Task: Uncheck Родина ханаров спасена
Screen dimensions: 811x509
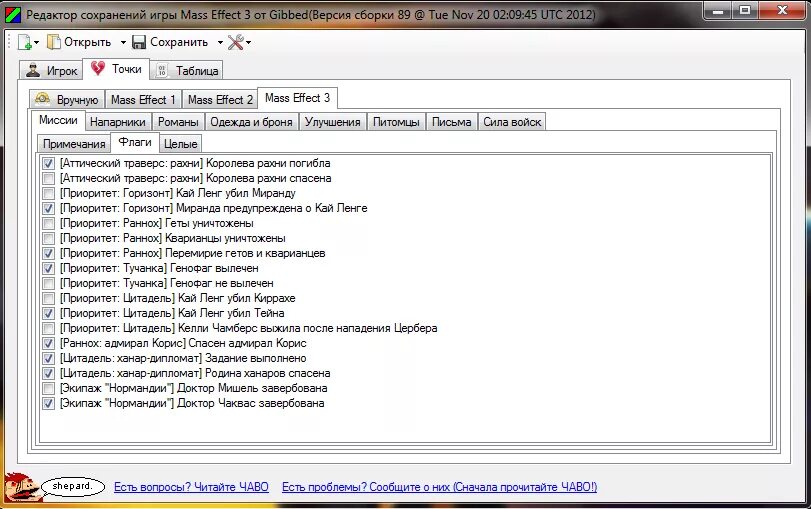Action: (x=49, y=373)
